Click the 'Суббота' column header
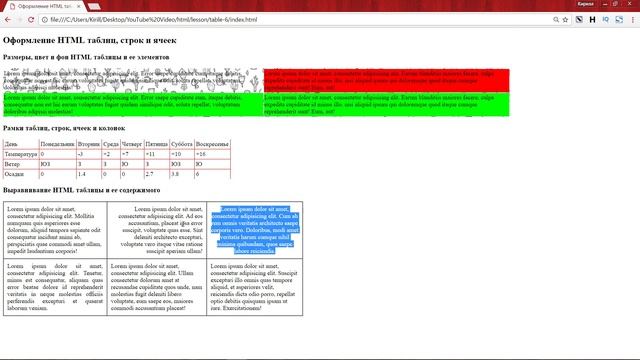Screen dimensions: 640x360 (x=182, y=144)
